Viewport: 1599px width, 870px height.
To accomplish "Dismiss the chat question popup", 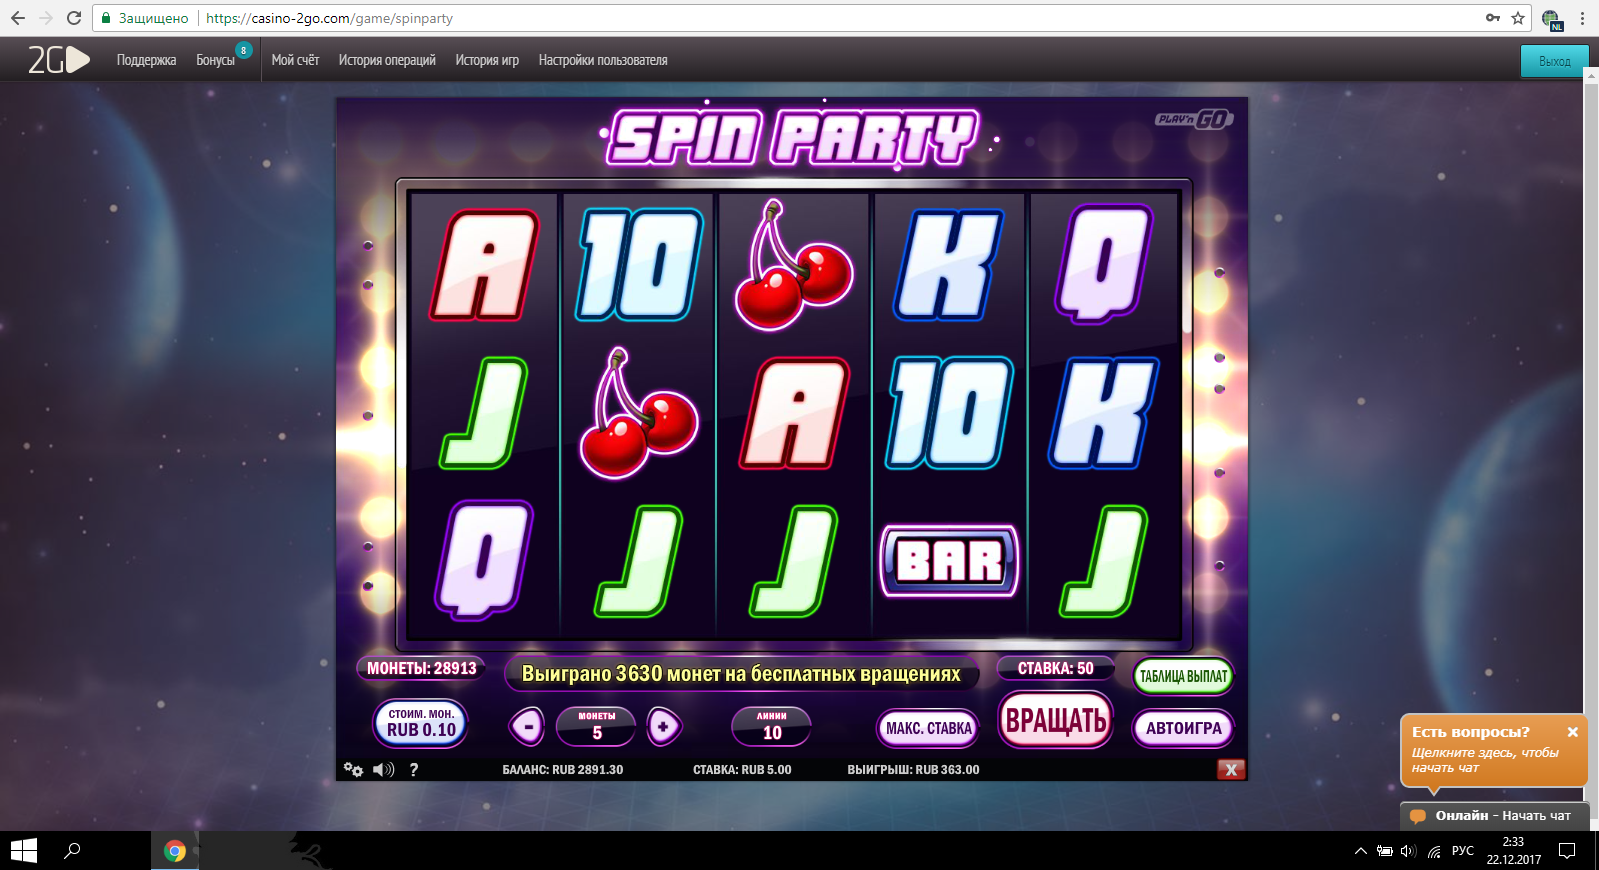I will pyautogui.click(x=1572, y=732).
